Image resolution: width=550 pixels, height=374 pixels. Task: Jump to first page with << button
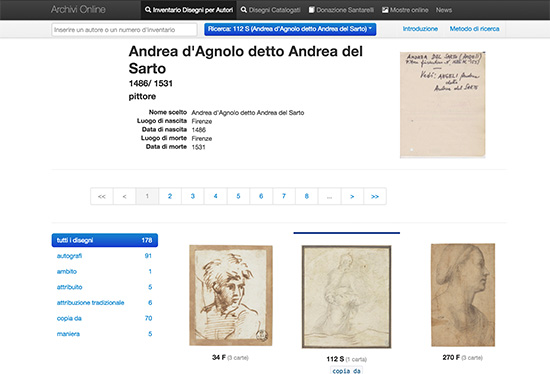pyautogui.click(x=102, y=196)
